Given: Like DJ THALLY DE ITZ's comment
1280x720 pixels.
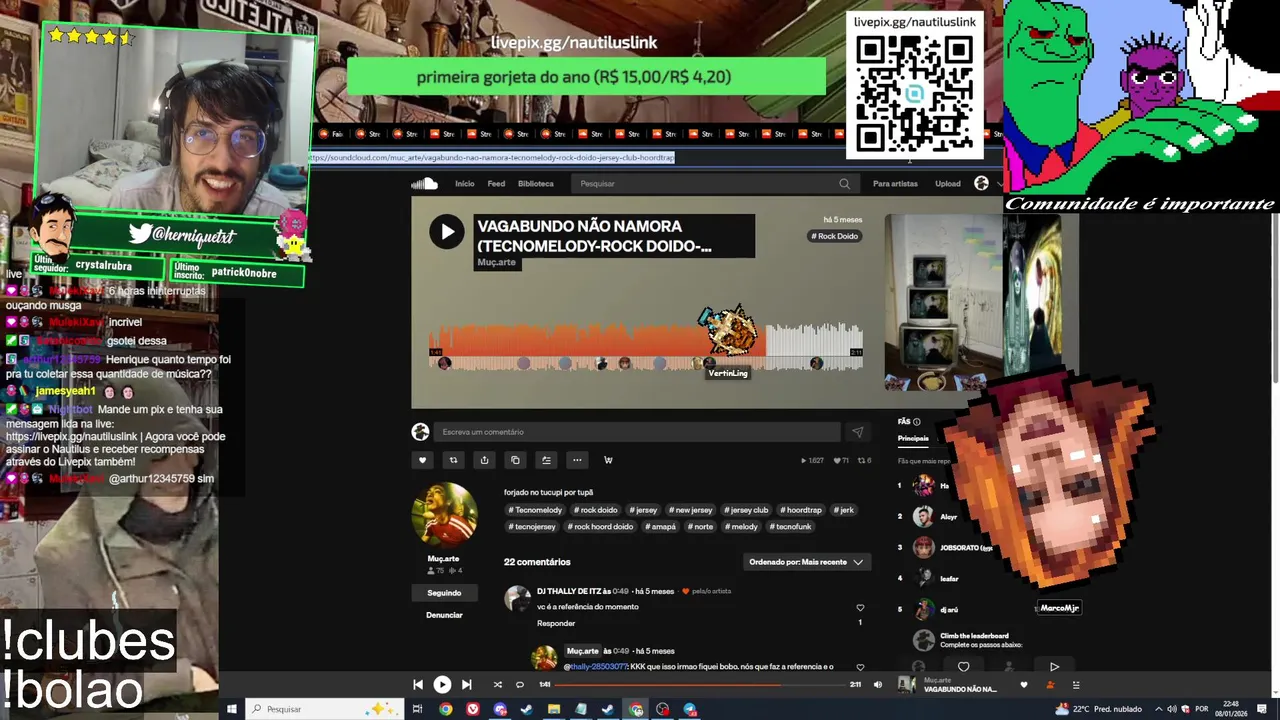Looking at the screenshot, I should click(860, 608).
